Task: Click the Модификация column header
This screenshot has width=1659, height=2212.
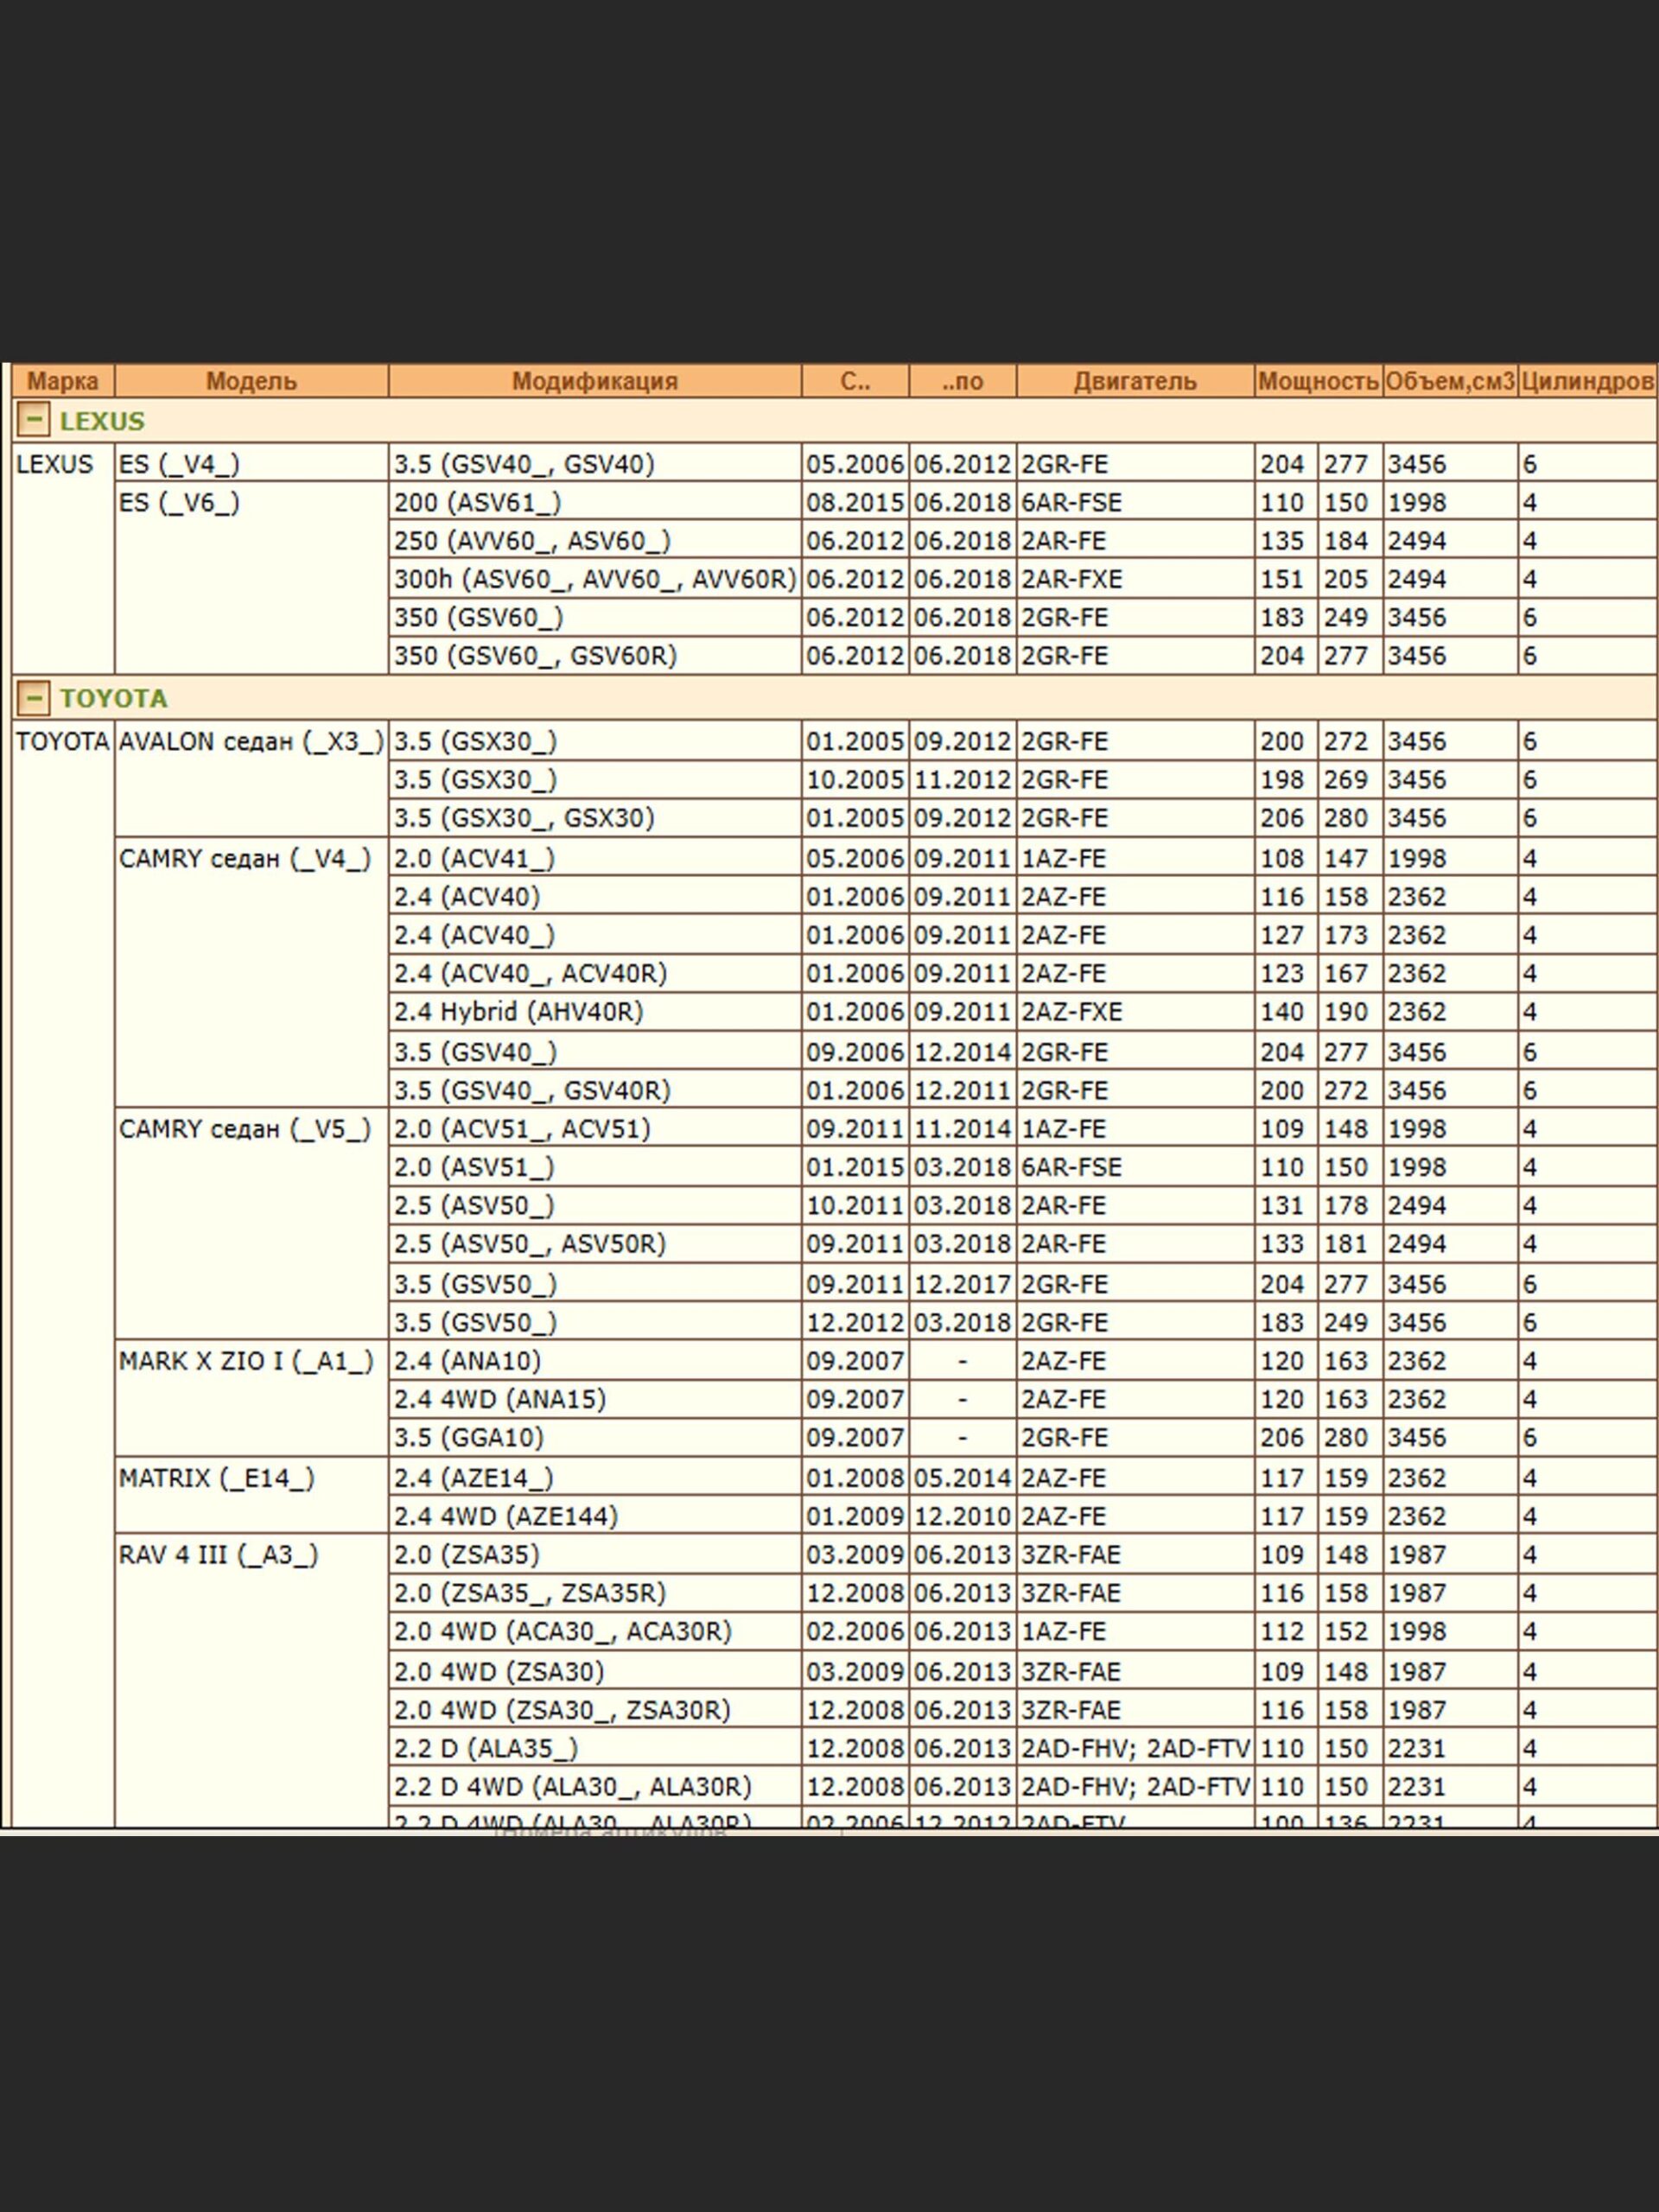Action: pyautogui.click(x=594, y=381)
